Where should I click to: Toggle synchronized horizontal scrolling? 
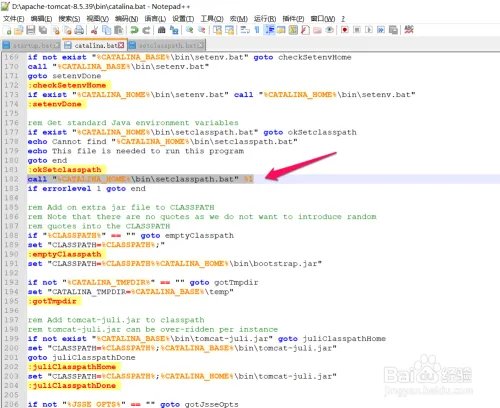(229, 30)
